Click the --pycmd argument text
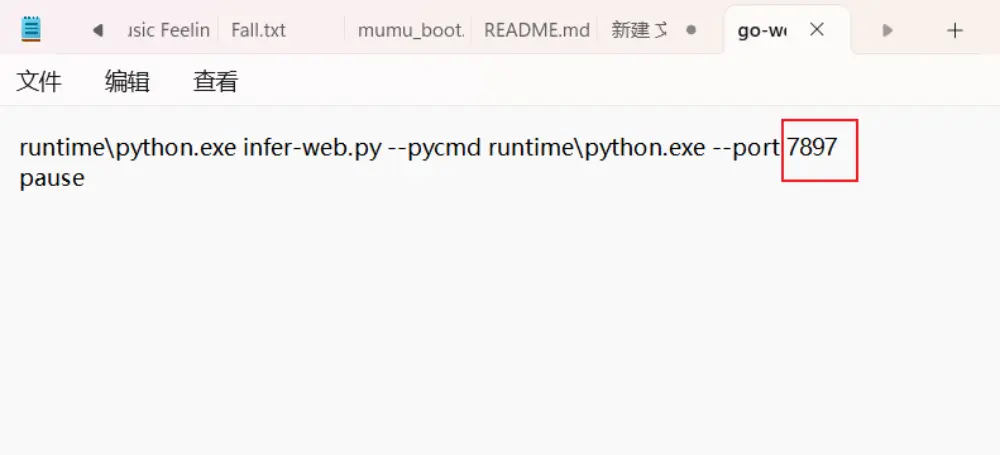1000x455 pixels. (435, 148)
